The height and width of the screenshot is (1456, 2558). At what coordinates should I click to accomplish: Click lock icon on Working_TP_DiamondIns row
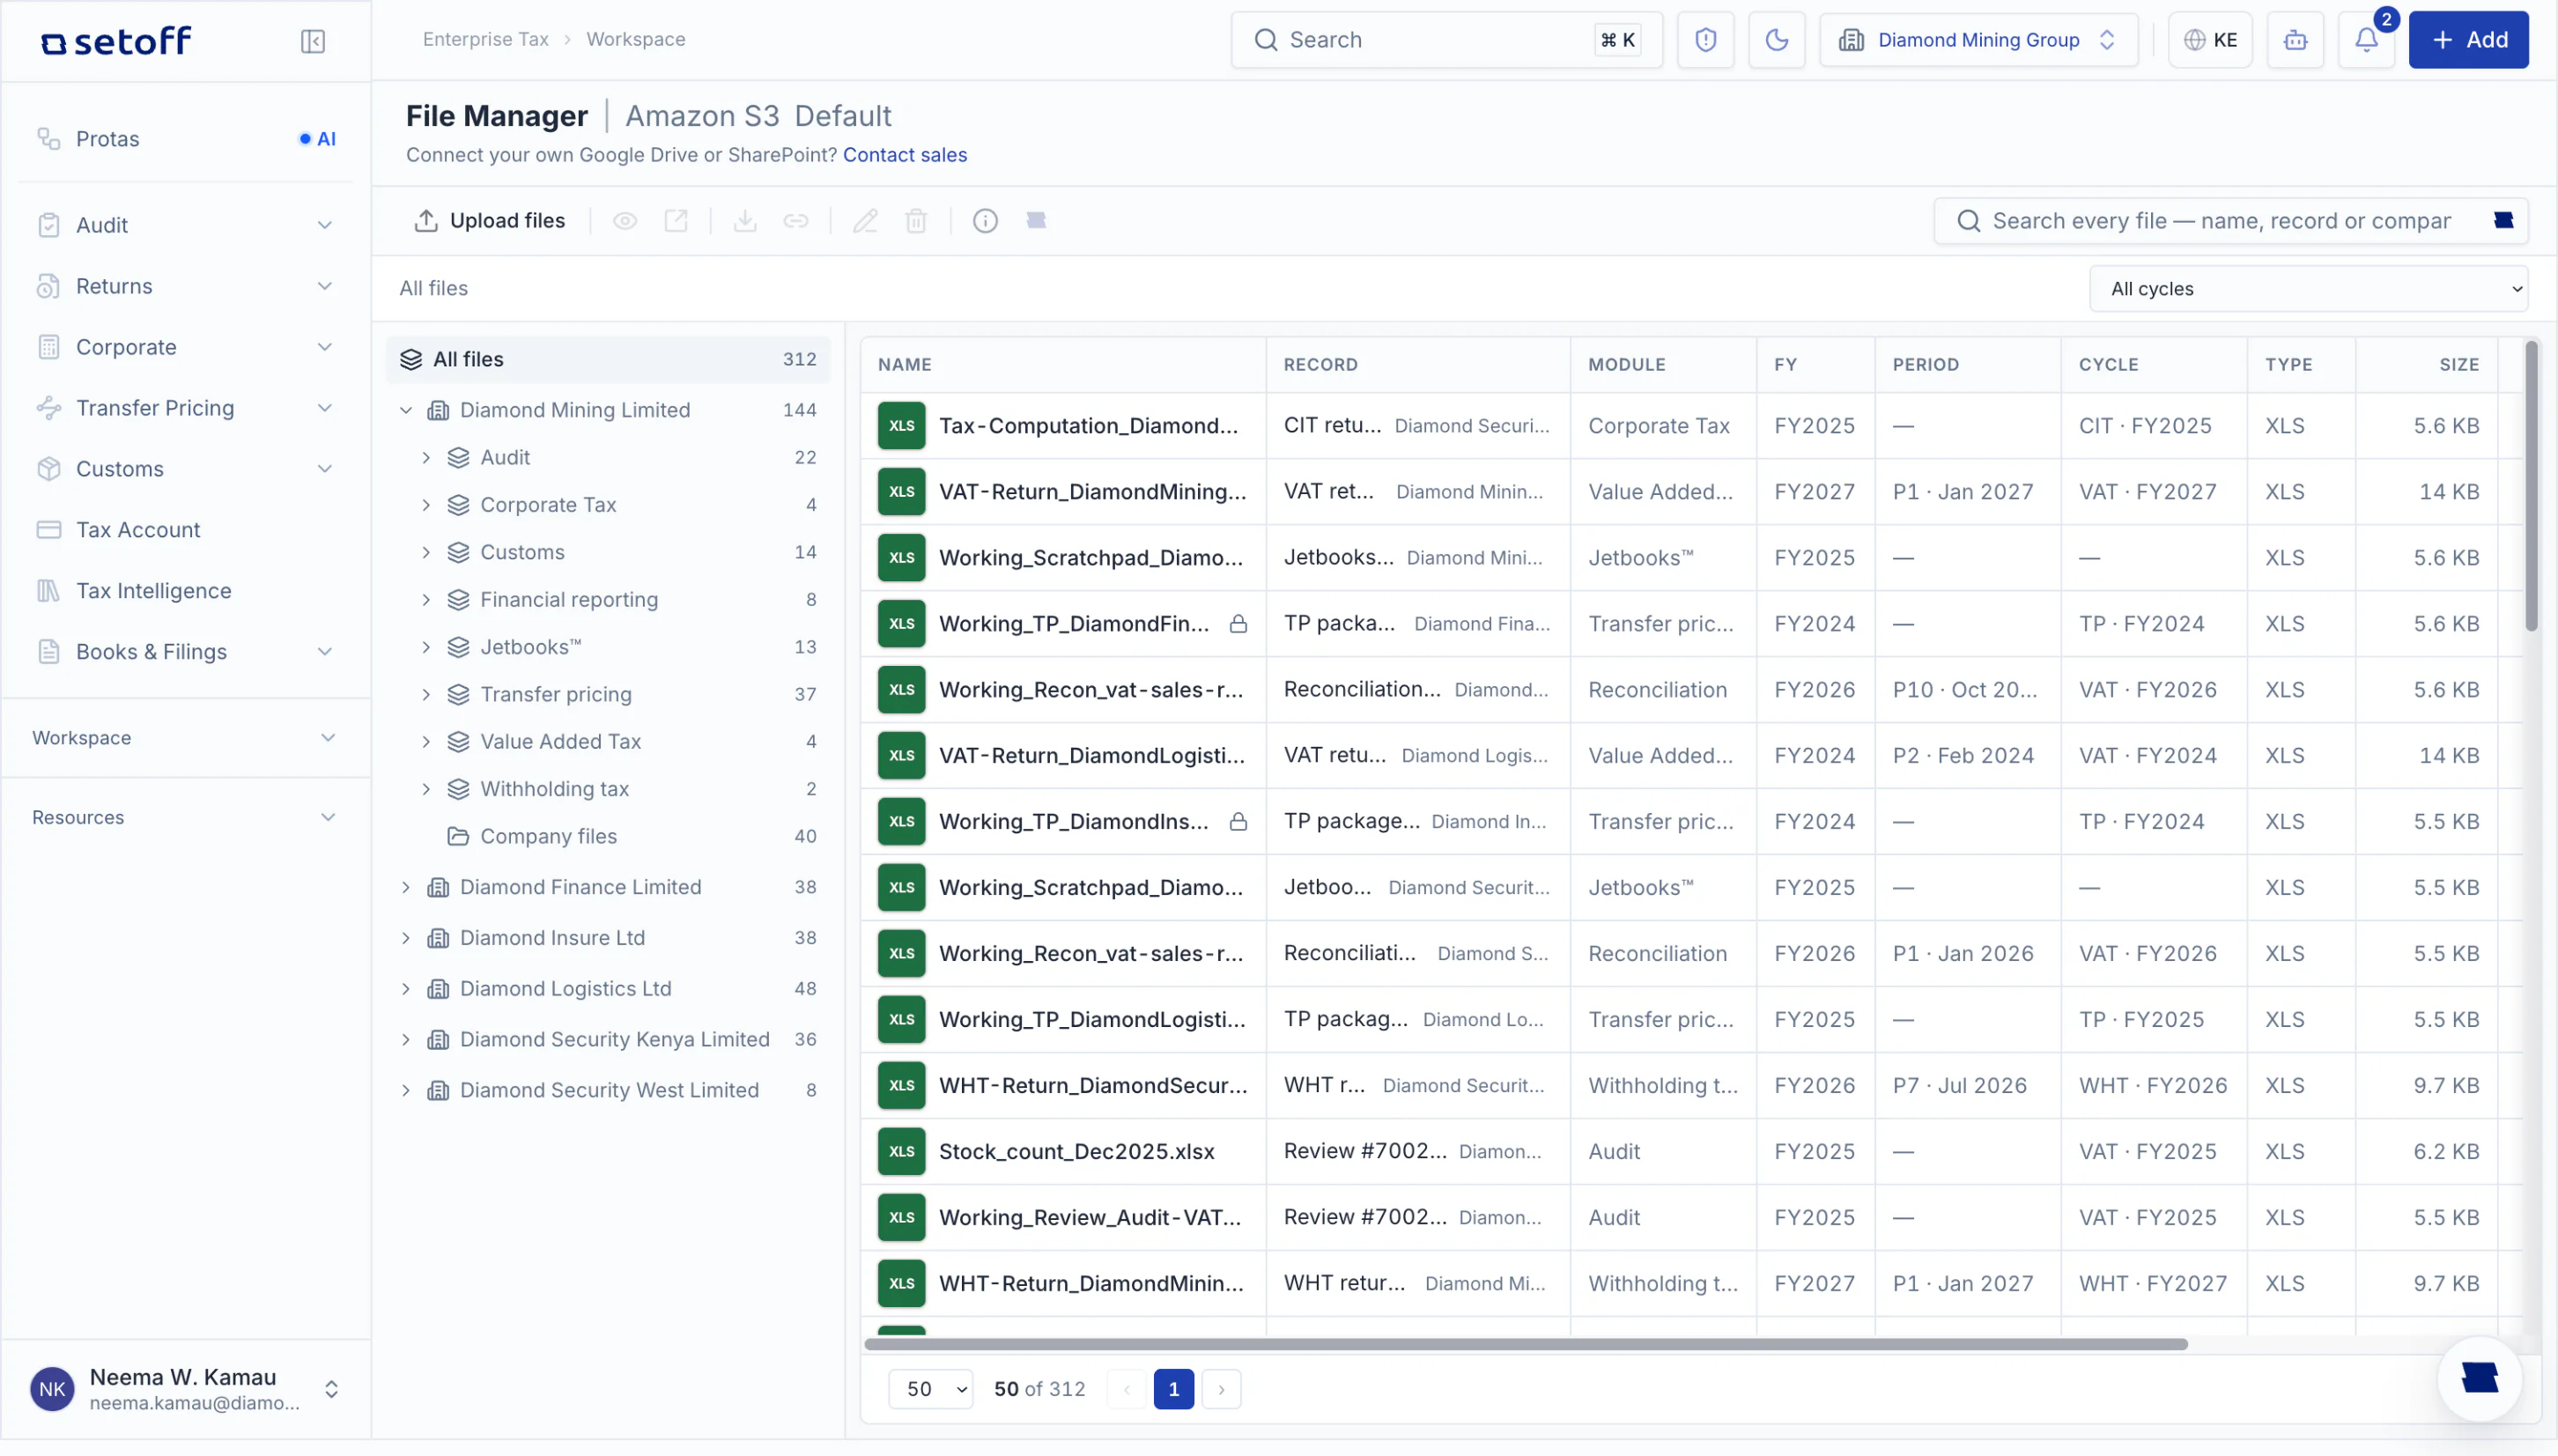point(1238,822)
